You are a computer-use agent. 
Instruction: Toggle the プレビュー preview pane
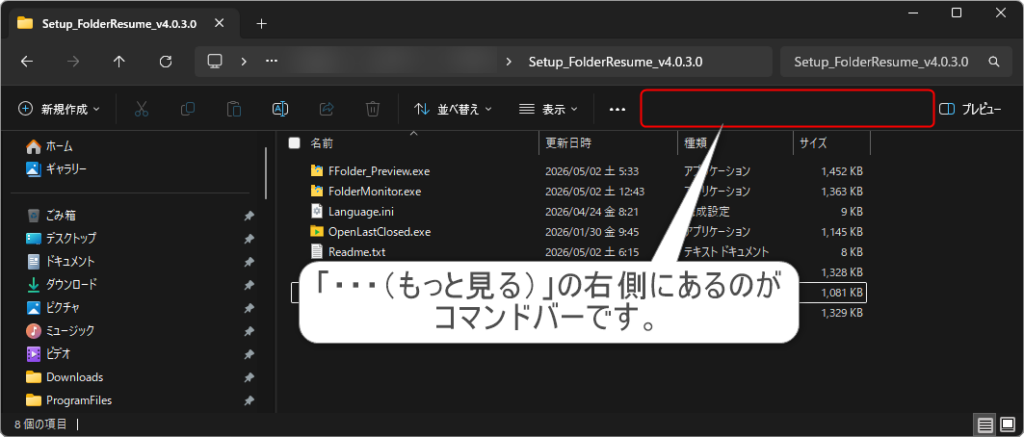(x=970, y=109)
